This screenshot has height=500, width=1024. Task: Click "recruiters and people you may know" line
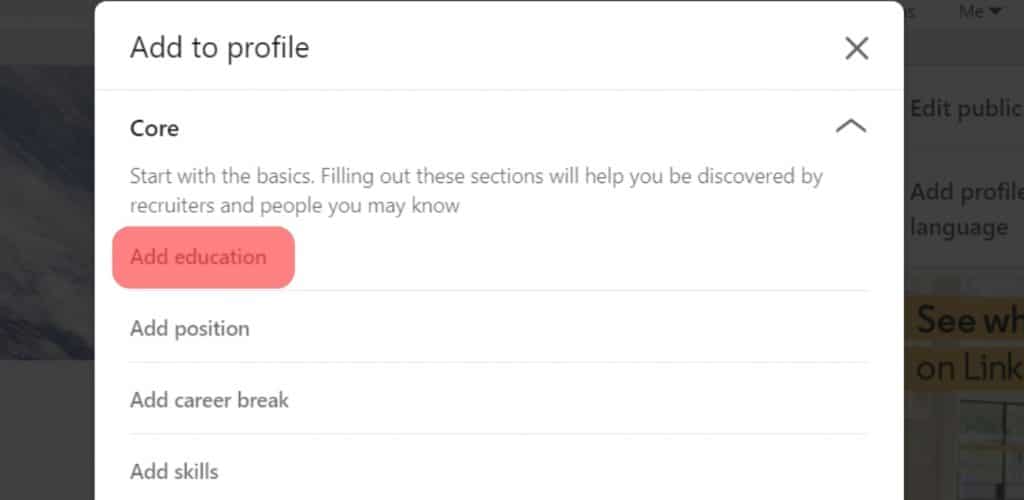(295, 206)
